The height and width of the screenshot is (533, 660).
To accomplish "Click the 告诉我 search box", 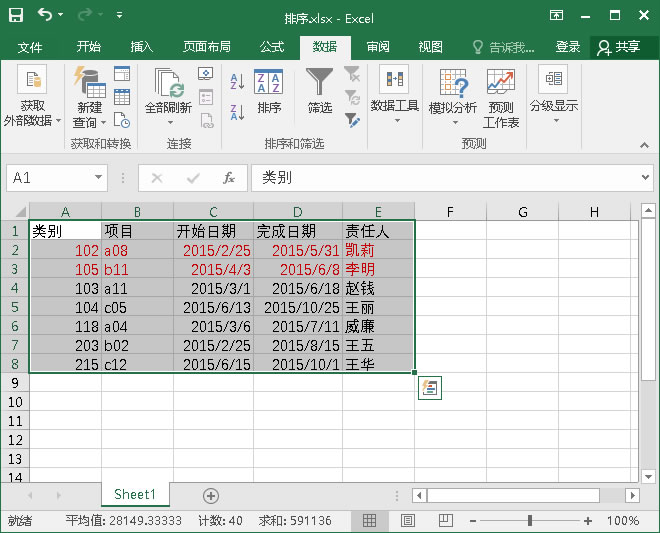I will pos(503,47).
